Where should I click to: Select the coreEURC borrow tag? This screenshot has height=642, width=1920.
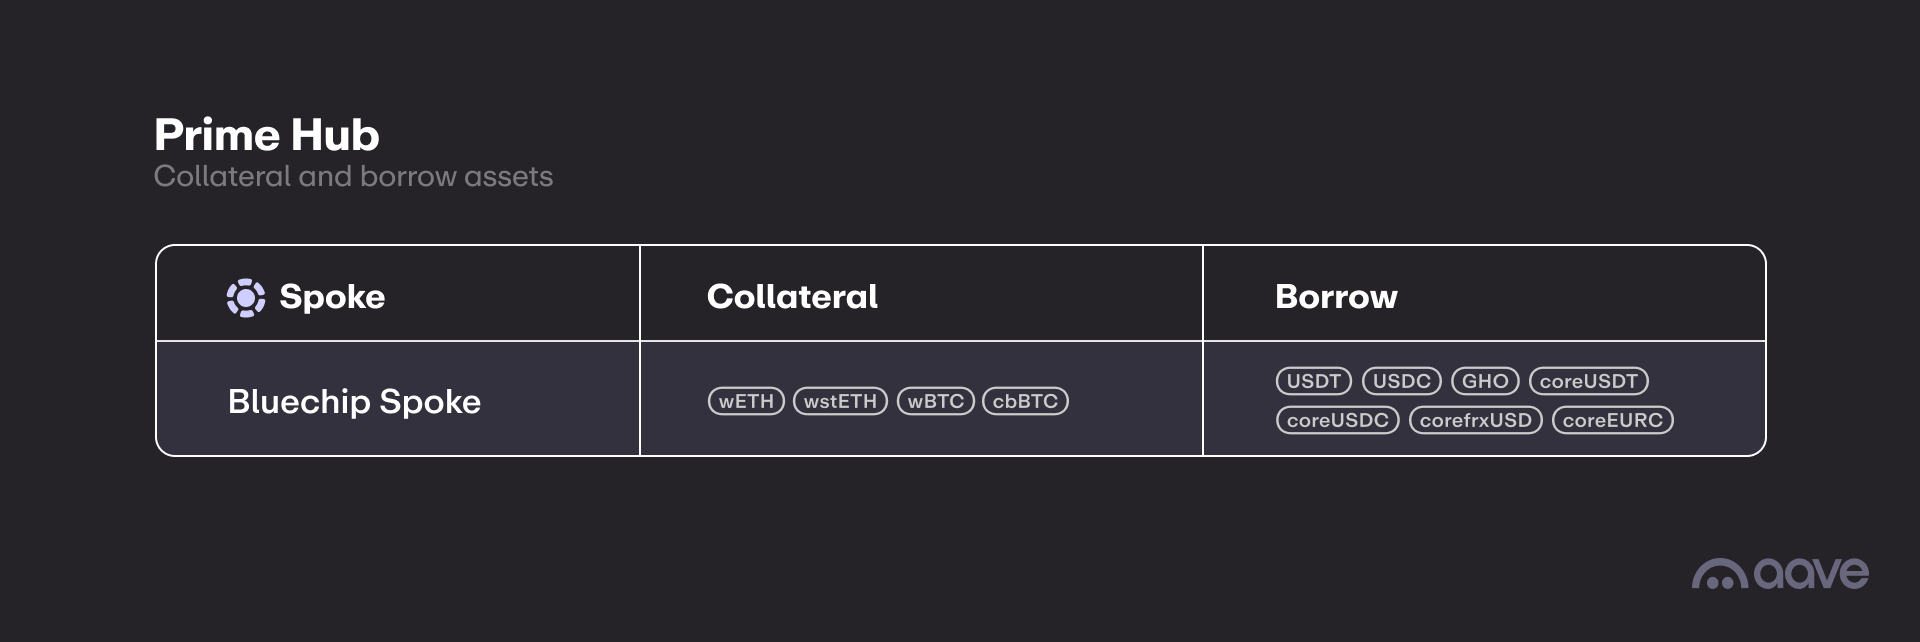[x=1612, y=420]
